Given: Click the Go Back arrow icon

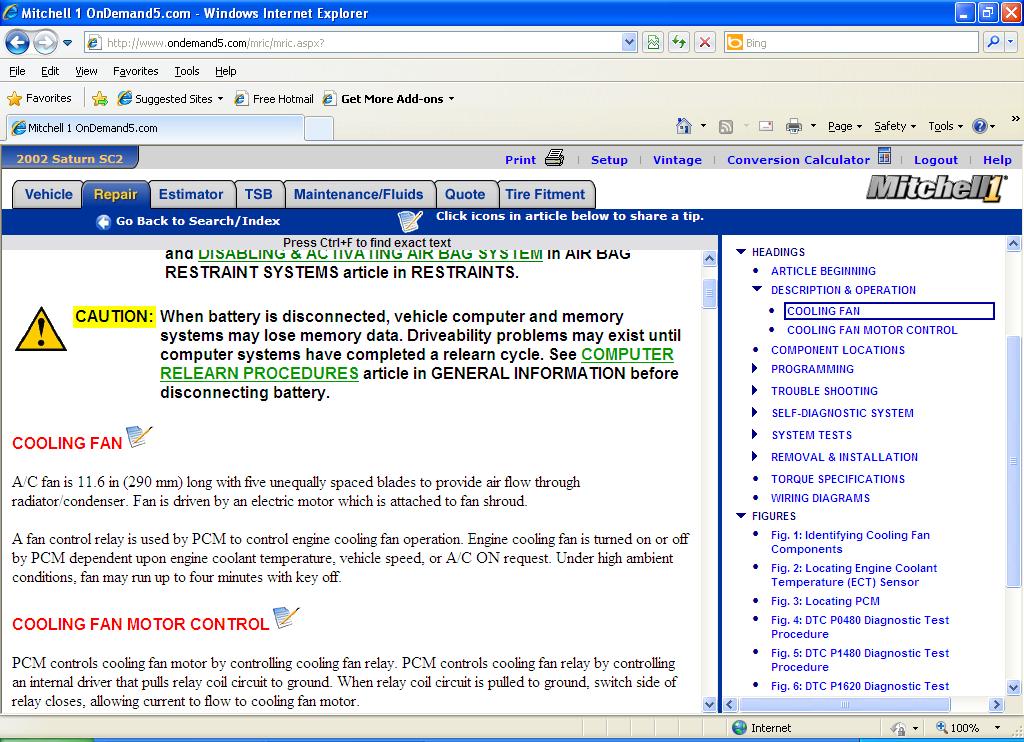Looking at the screenshot, I should [103, 221].
